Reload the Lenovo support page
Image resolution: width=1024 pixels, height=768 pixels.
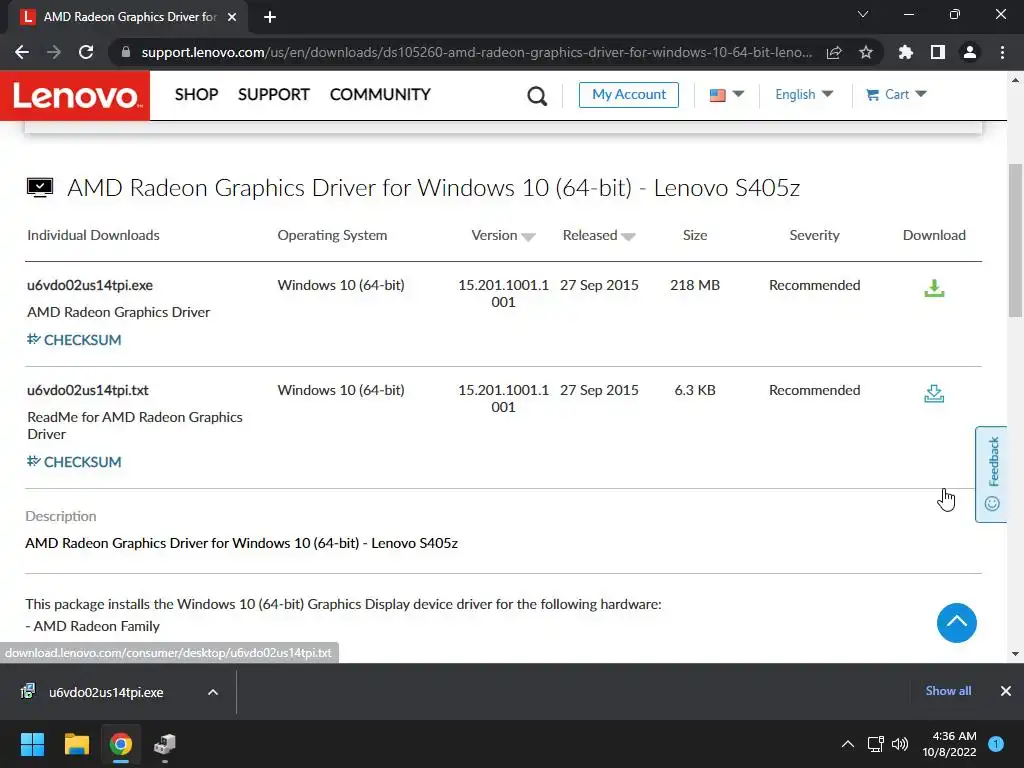coord(86,52)
